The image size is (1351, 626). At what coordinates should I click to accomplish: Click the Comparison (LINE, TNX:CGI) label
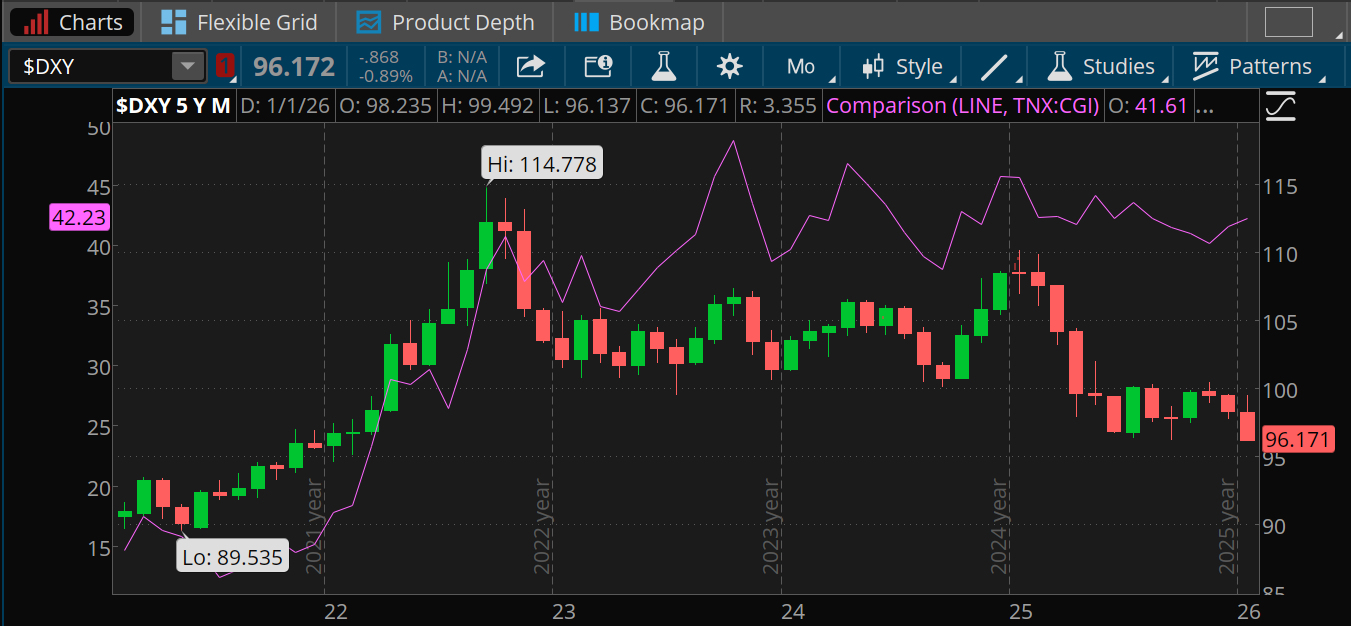pos(962,105)
